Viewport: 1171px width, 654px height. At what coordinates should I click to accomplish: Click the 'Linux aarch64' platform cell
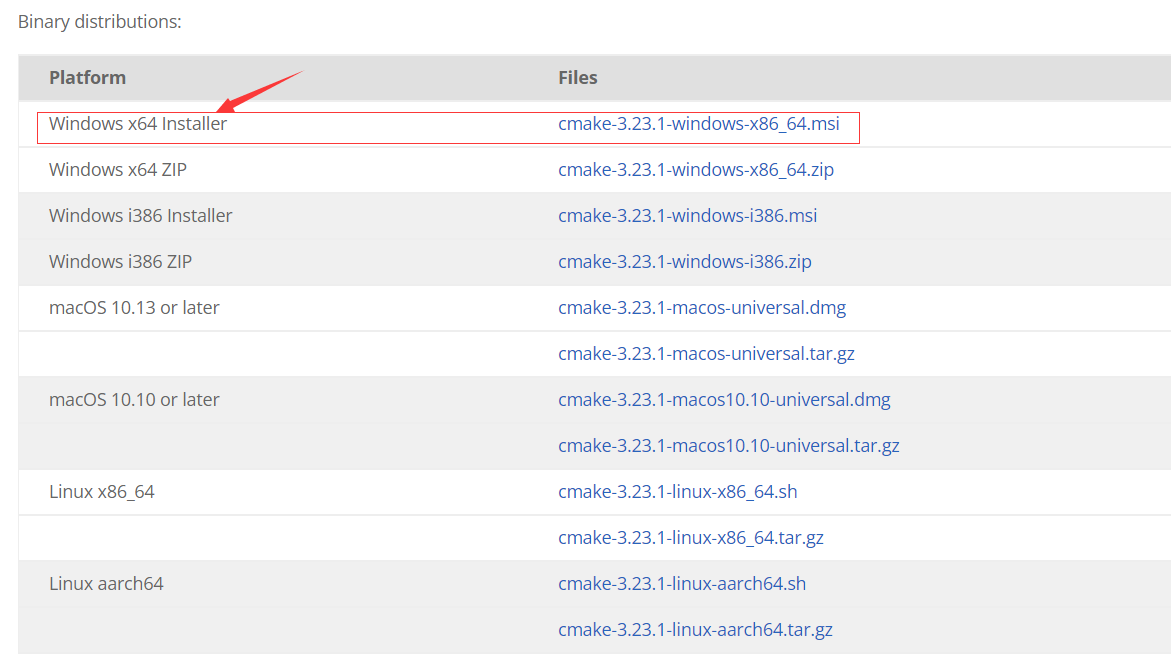[106, 584]
